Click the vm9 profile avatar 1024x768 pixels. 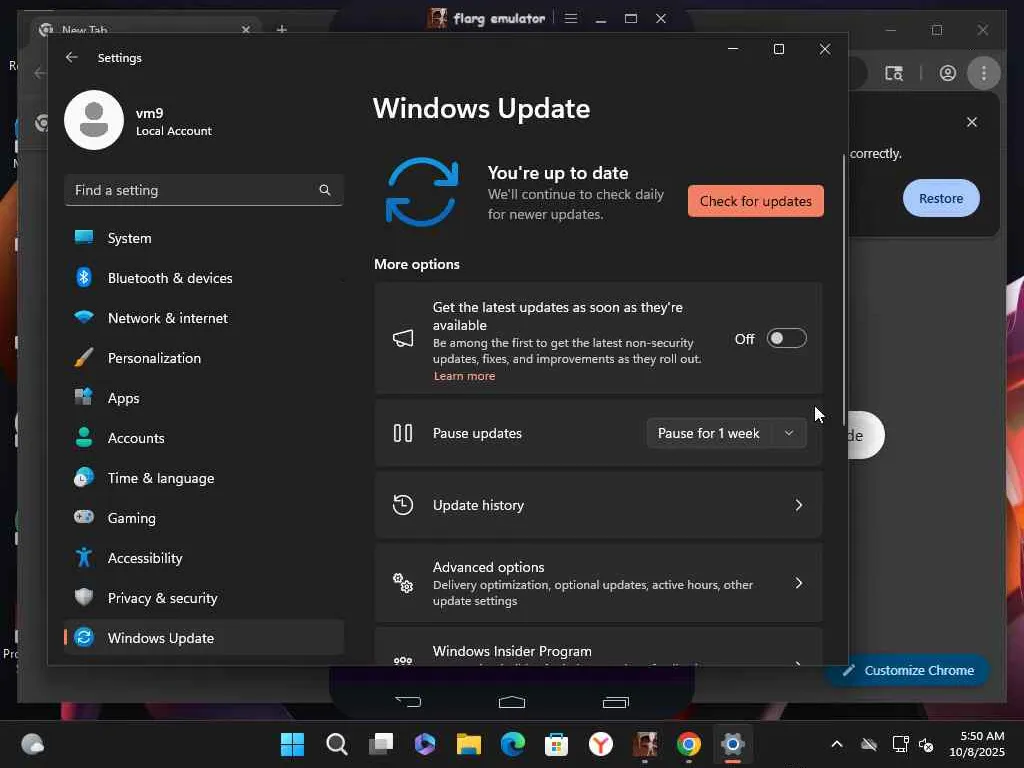tap(94, 120)
